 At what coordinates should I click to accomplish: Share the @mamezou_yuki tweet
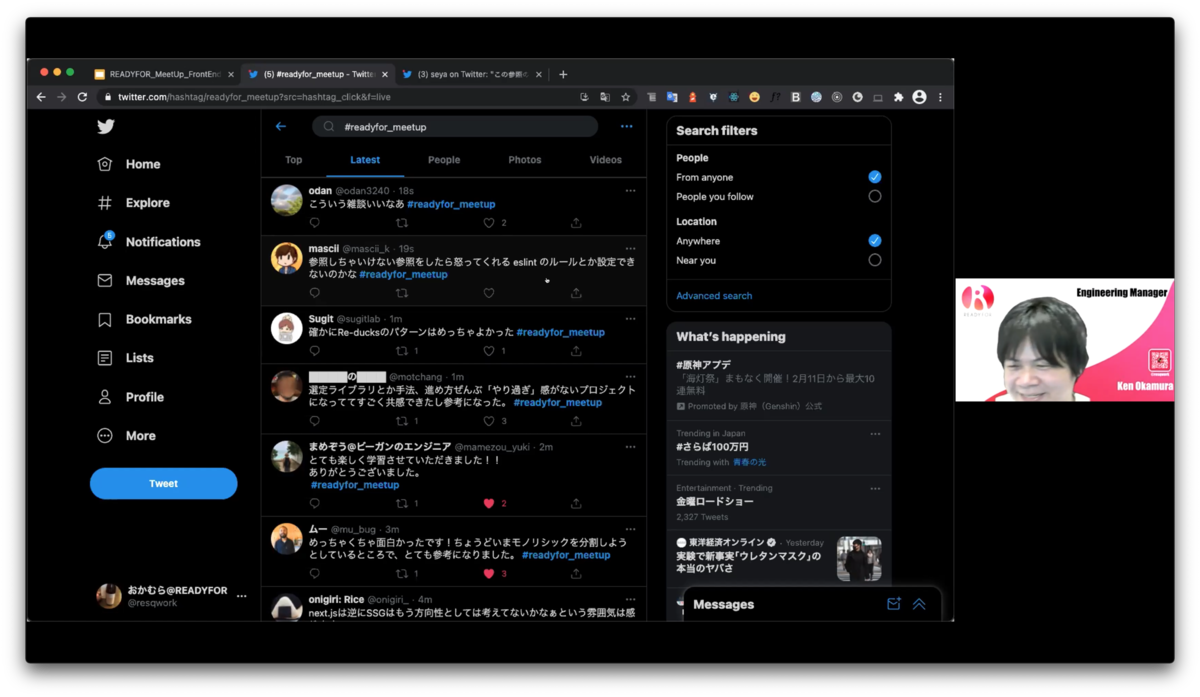click(576, 503)
